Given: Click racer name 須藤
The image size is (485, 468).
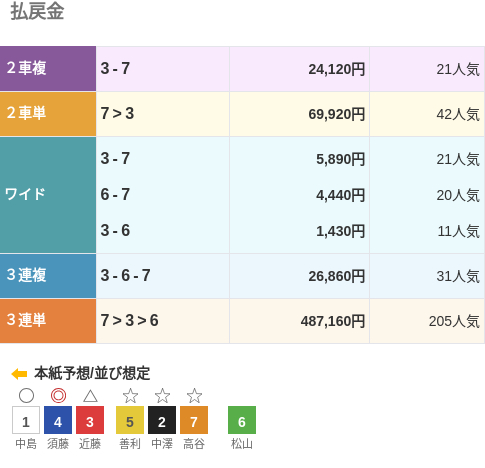Looking at the screenshot, I should click(x=58, y=444).
